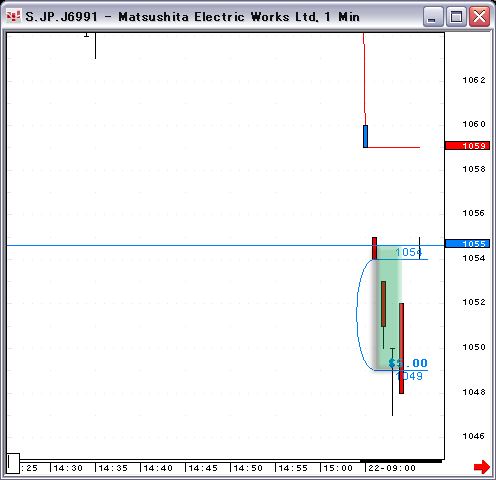This screenshot has width=496, height=480.
Task: Click the blue 1049 line label
Action: coord(409,376)
